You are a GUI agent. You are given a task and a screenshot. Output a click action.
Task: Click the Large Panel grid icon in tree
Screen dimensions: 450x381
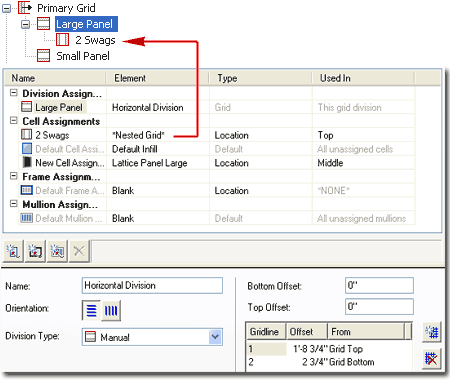[43, 24]
